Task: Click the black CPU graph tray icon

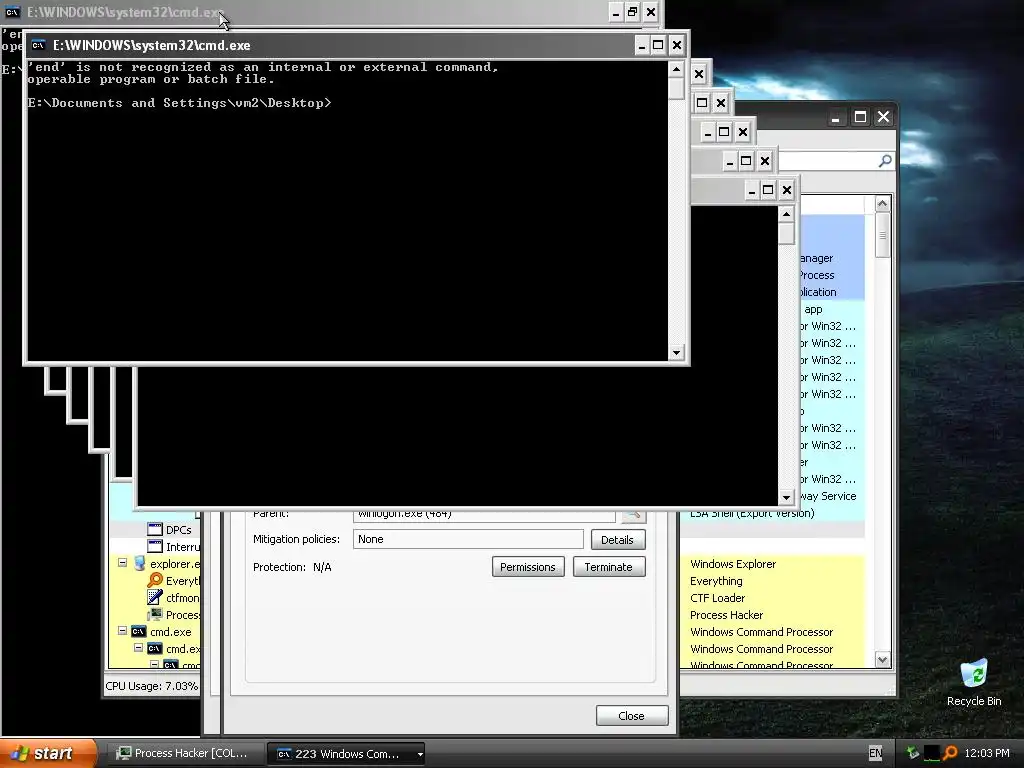Action: pos(931,753)
